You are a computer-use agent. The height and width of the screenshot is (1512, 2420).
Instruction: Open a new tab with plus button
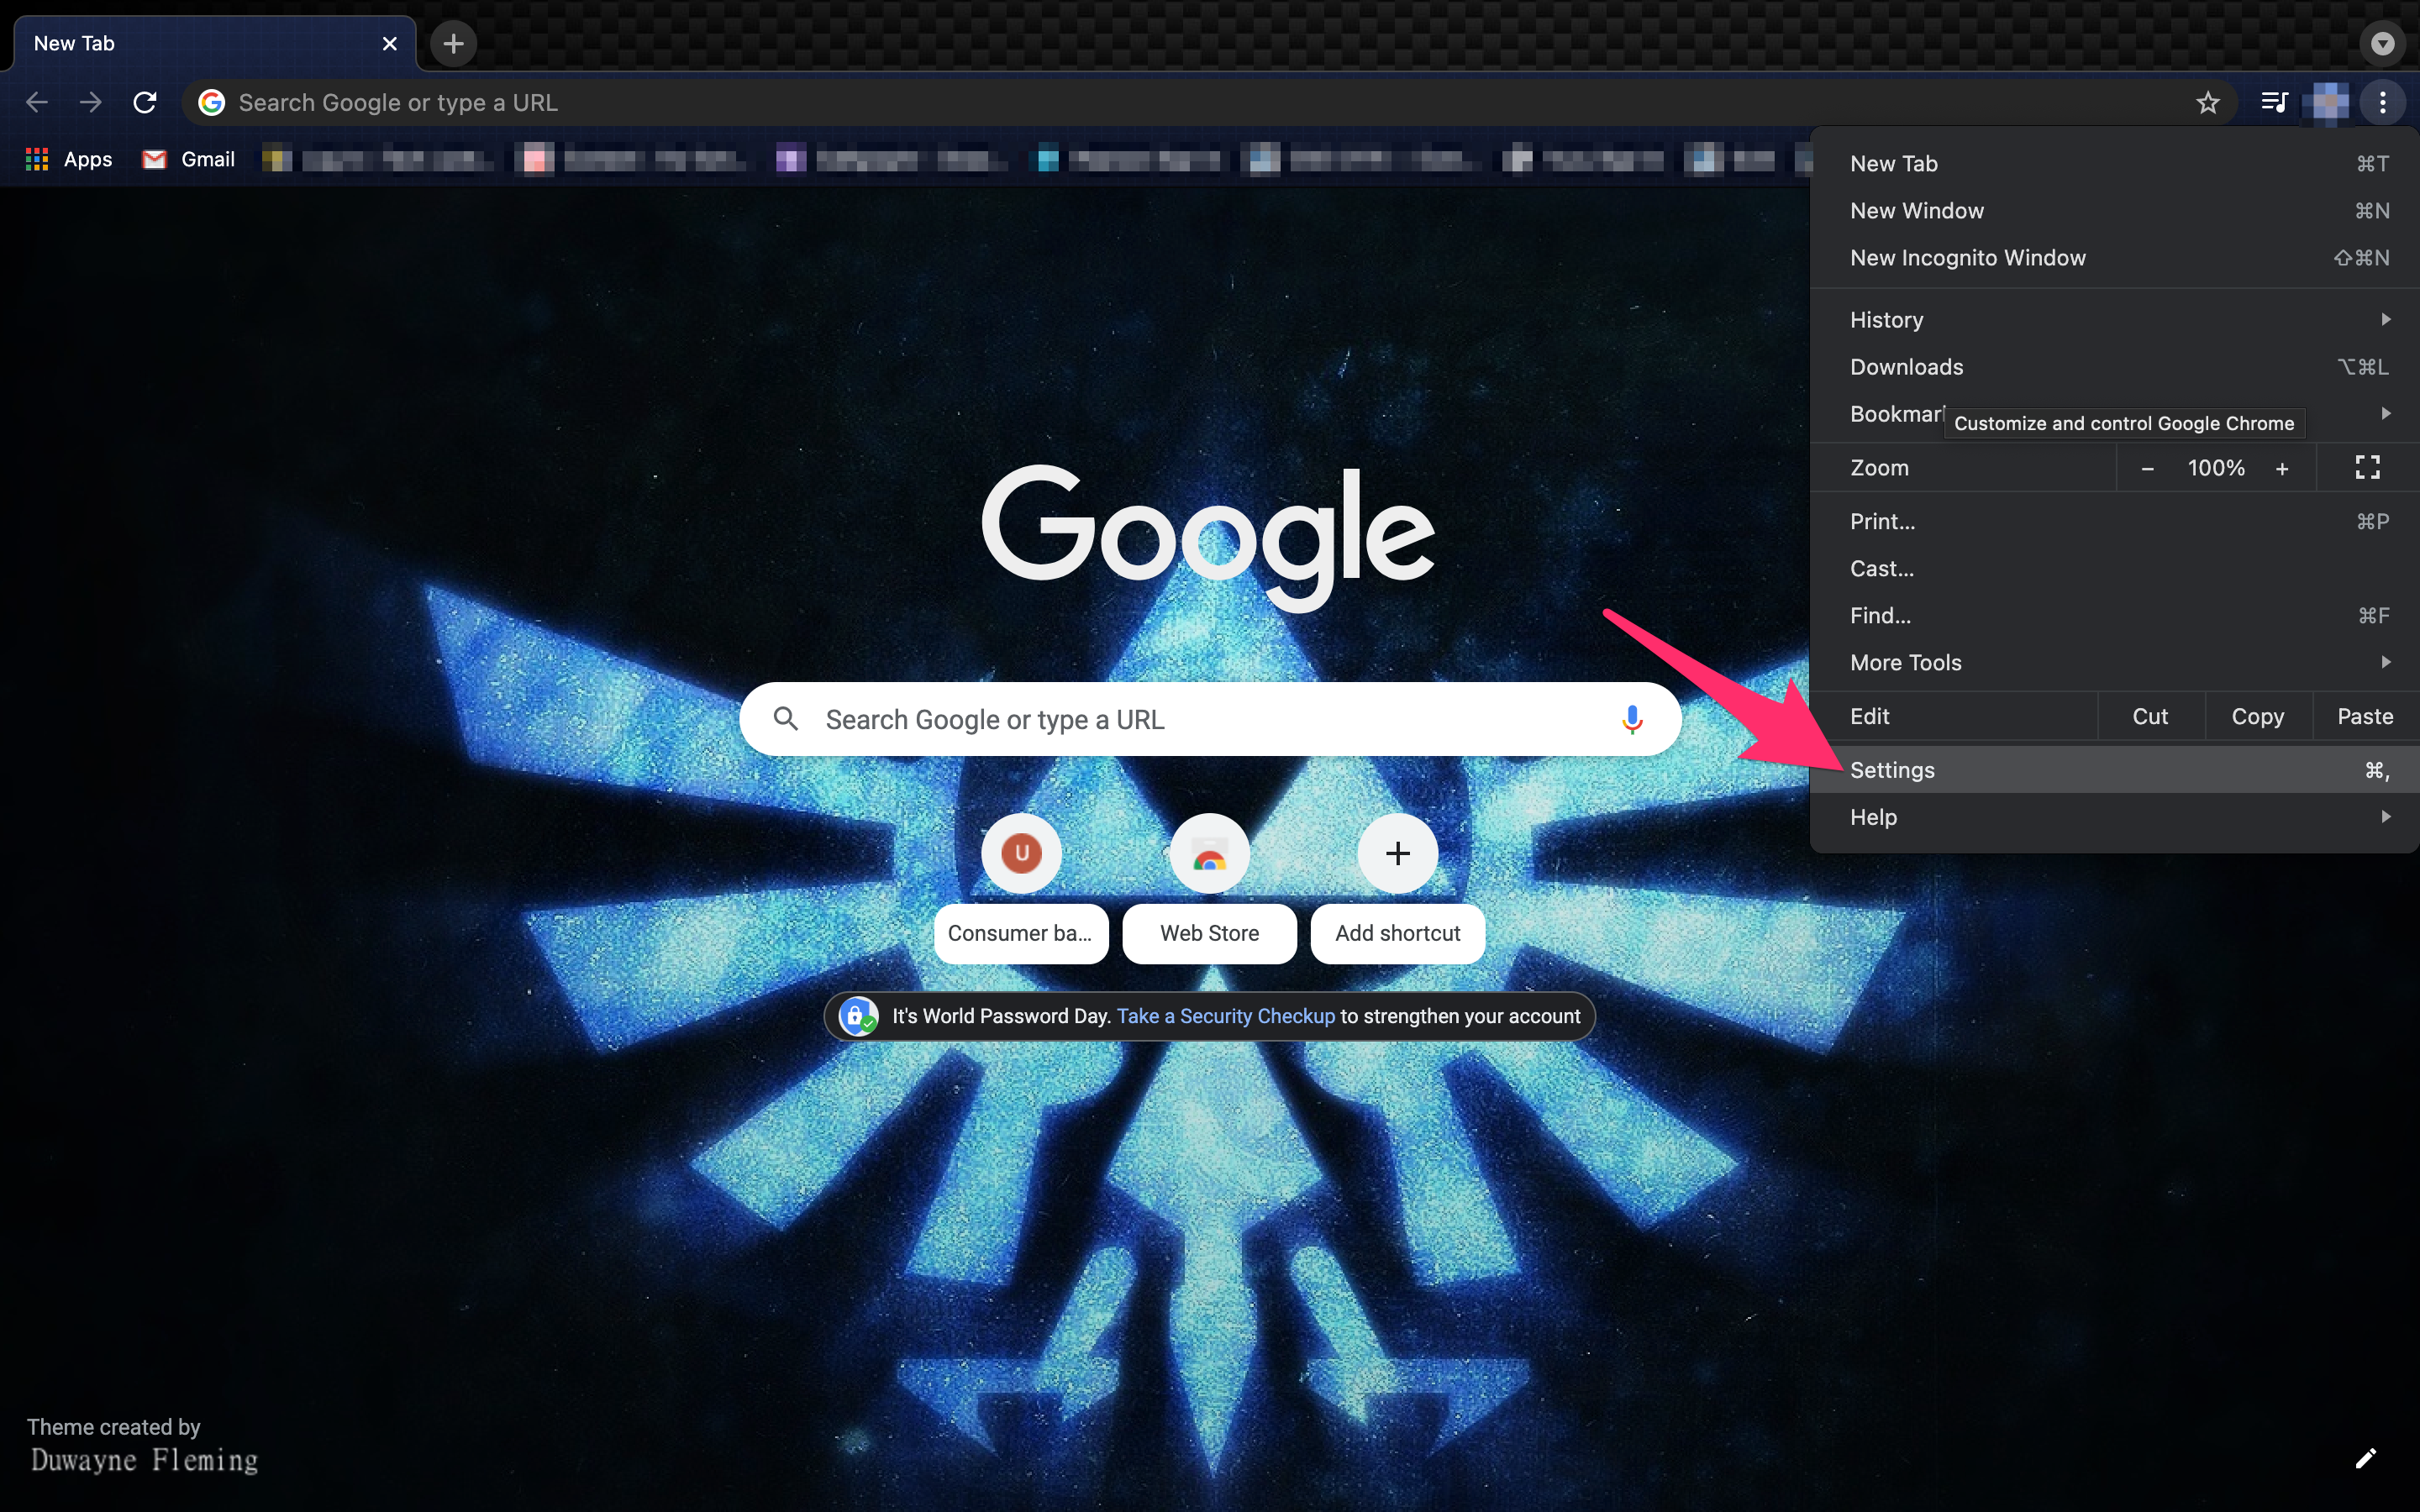click(454, 44)
